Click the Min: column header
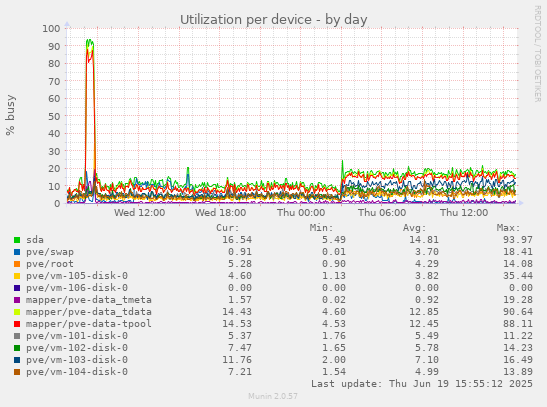547x407 pixels. click(x=322, y=228)
